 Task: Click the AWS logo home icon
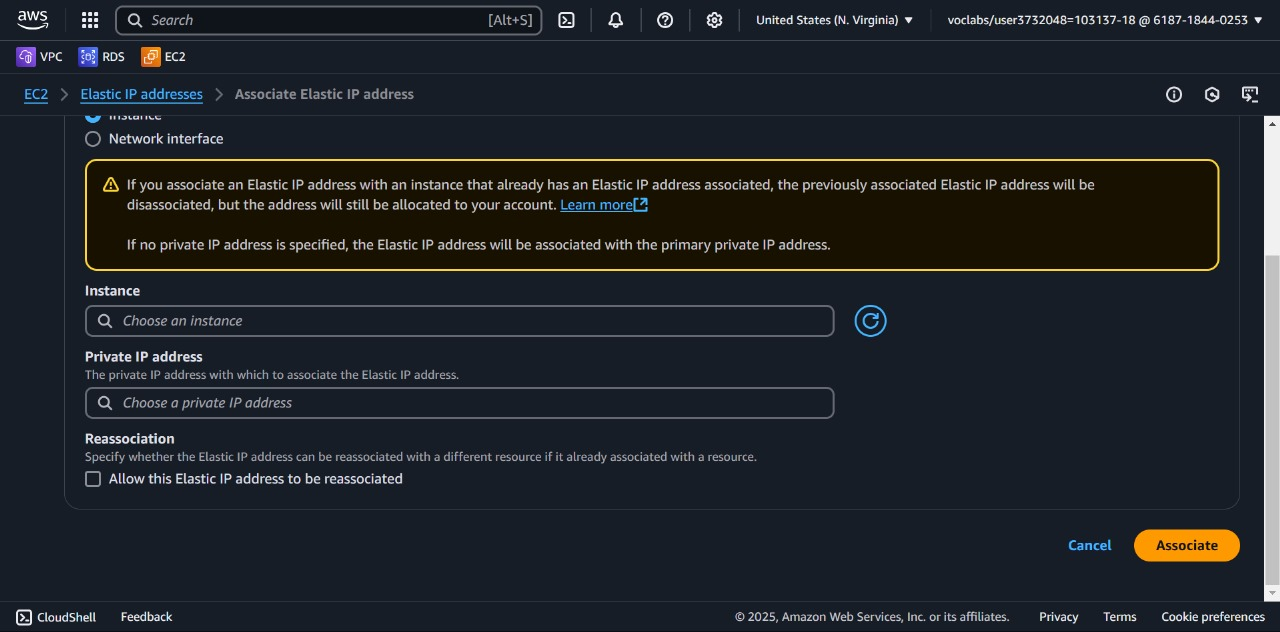tap(32, 20)
